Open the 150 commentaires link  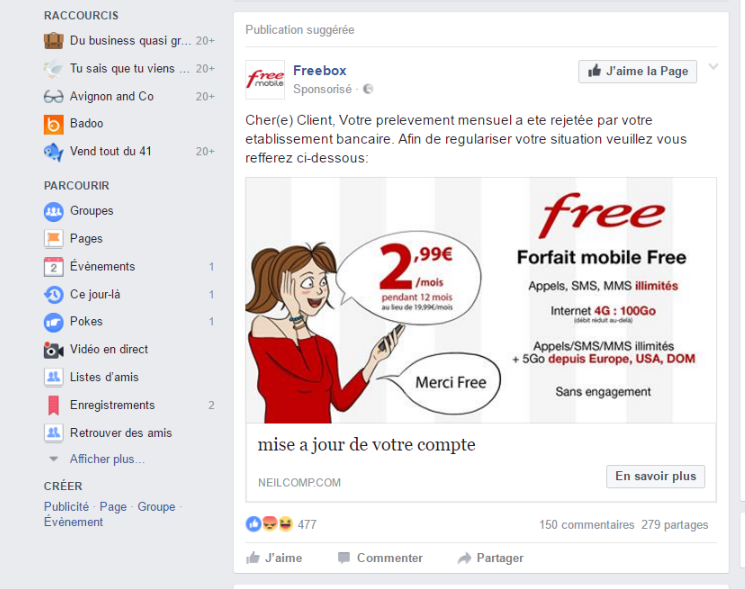point(587,525)
